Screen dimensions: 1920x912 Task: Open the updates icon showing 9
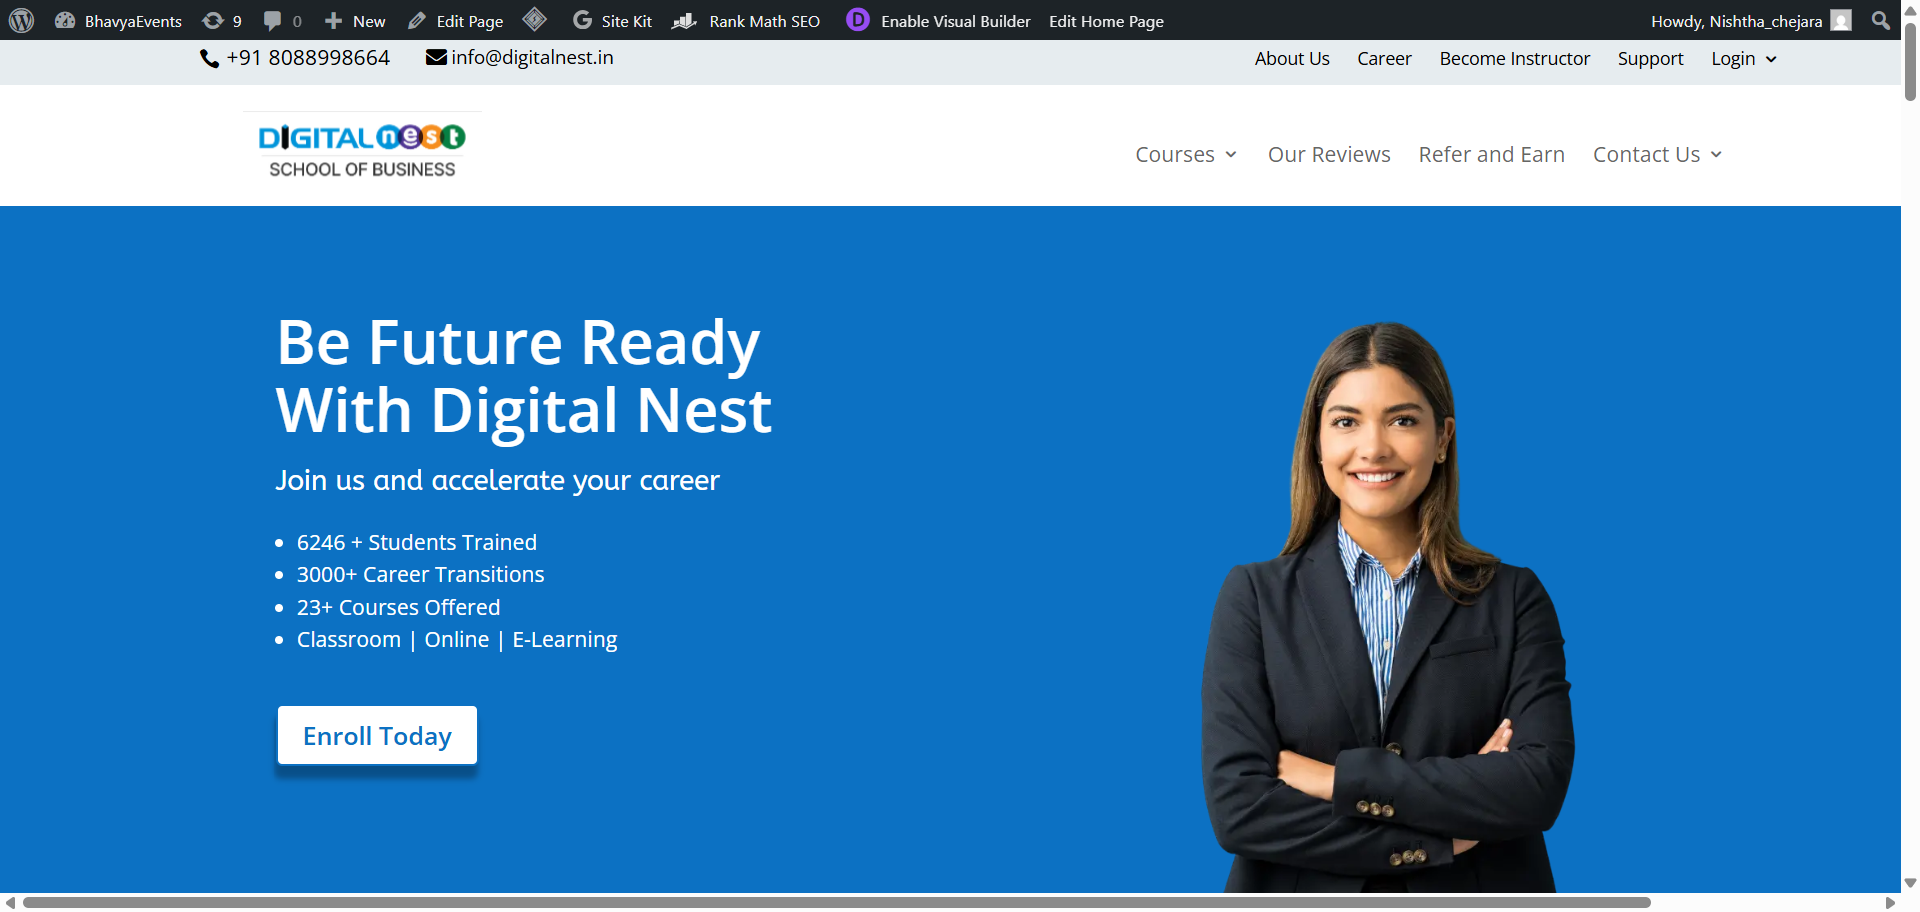tap(213, 20)
